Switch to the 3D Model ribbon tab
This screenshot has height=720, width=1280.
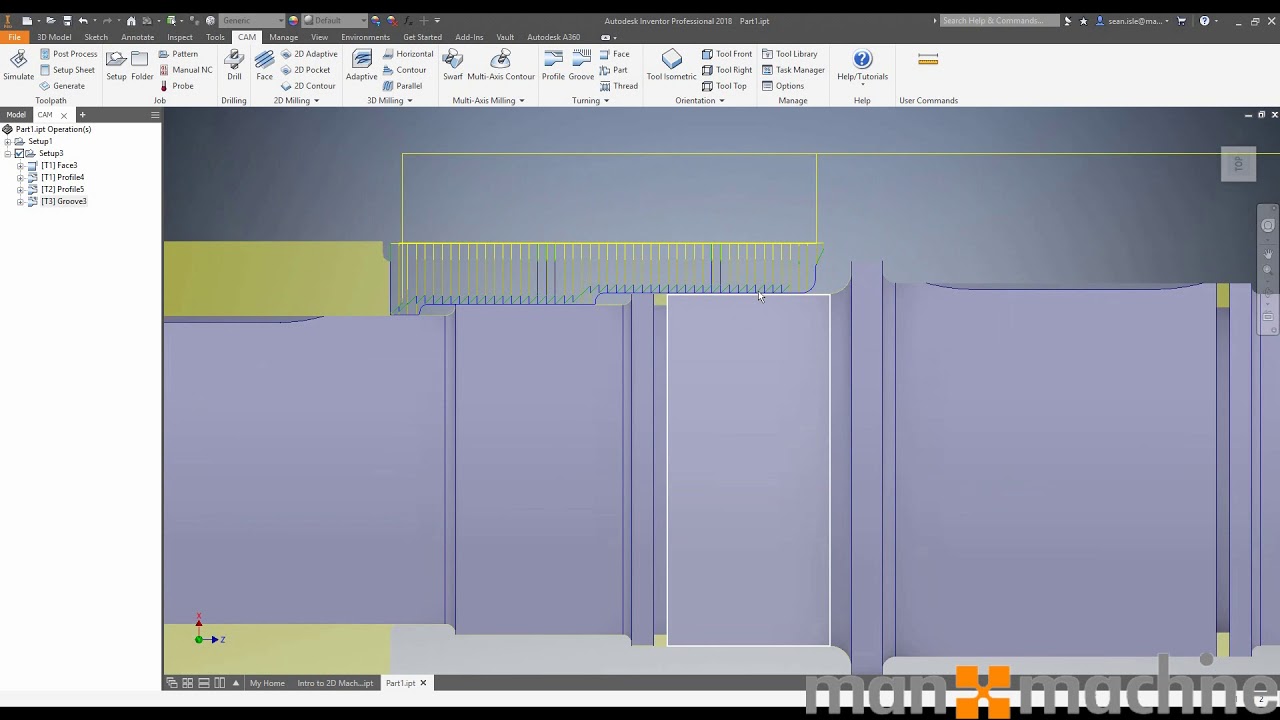[x=54, y=37]
